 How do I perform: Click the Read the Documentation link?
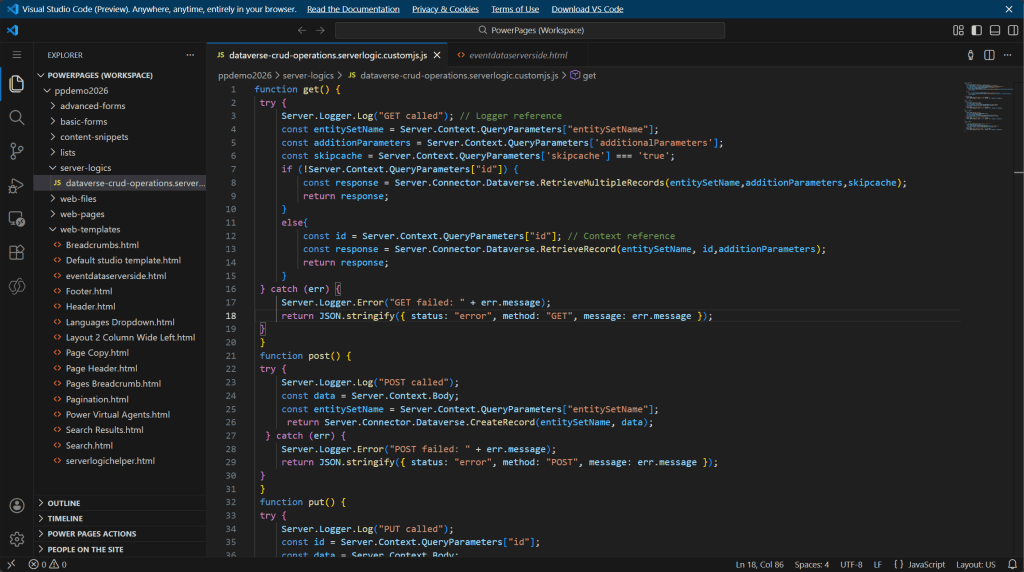[353, 9]
